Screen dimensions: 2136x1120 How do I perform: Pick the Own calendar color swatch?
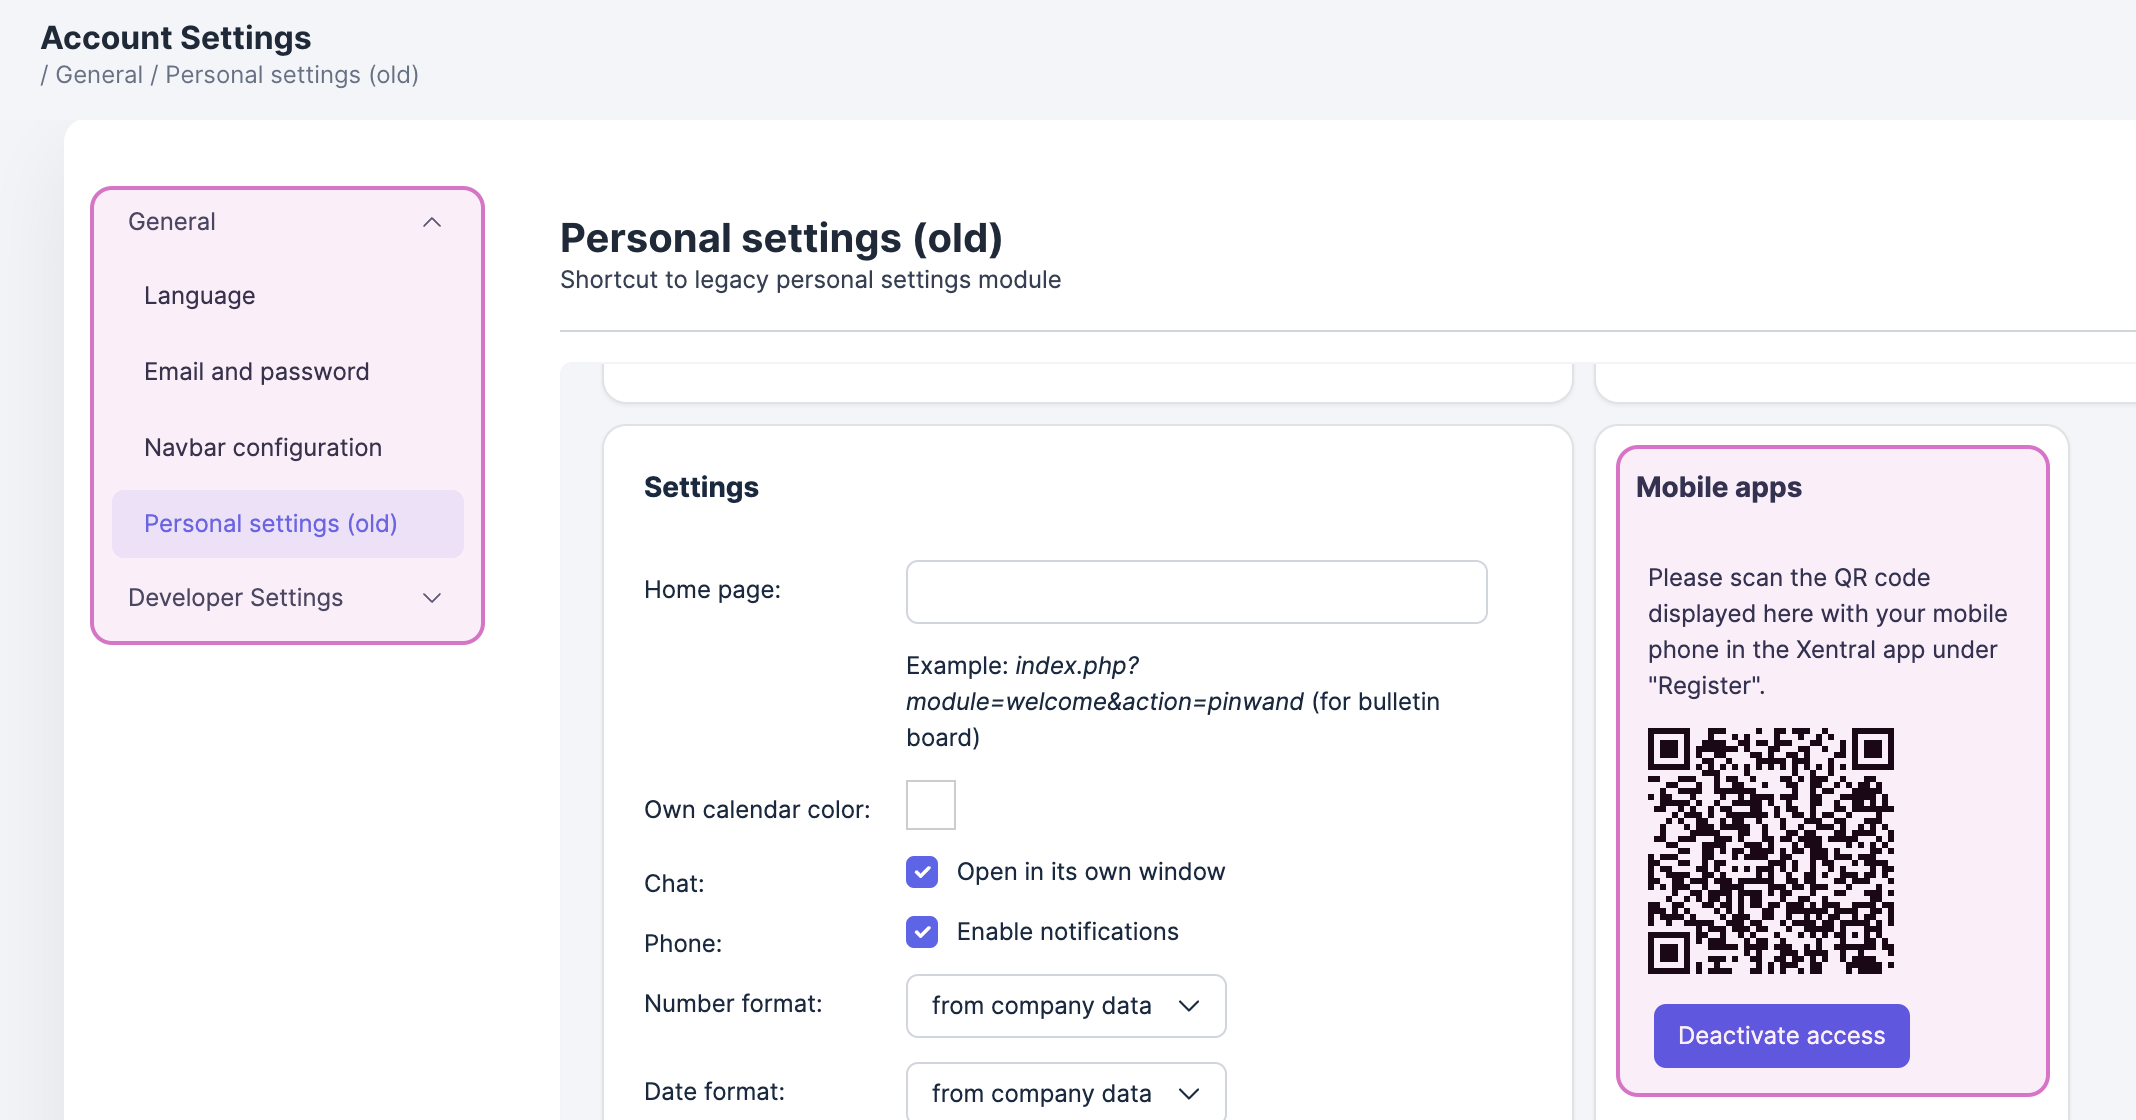(931, 805)
